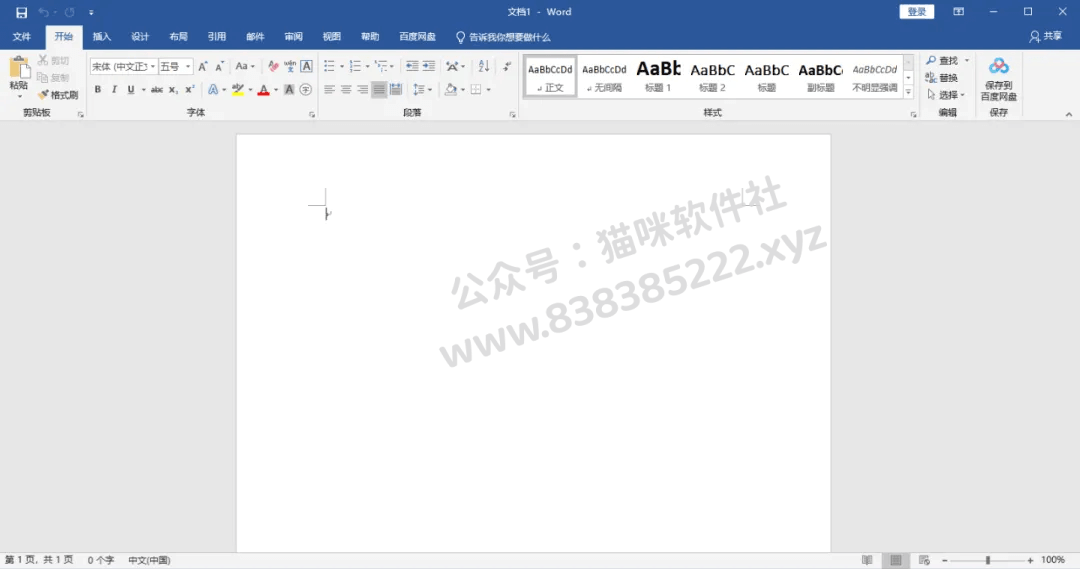The height and width of the screenshot is (569, 1080).
Task: Toggle subscript formatting
Action: [174, 90]
